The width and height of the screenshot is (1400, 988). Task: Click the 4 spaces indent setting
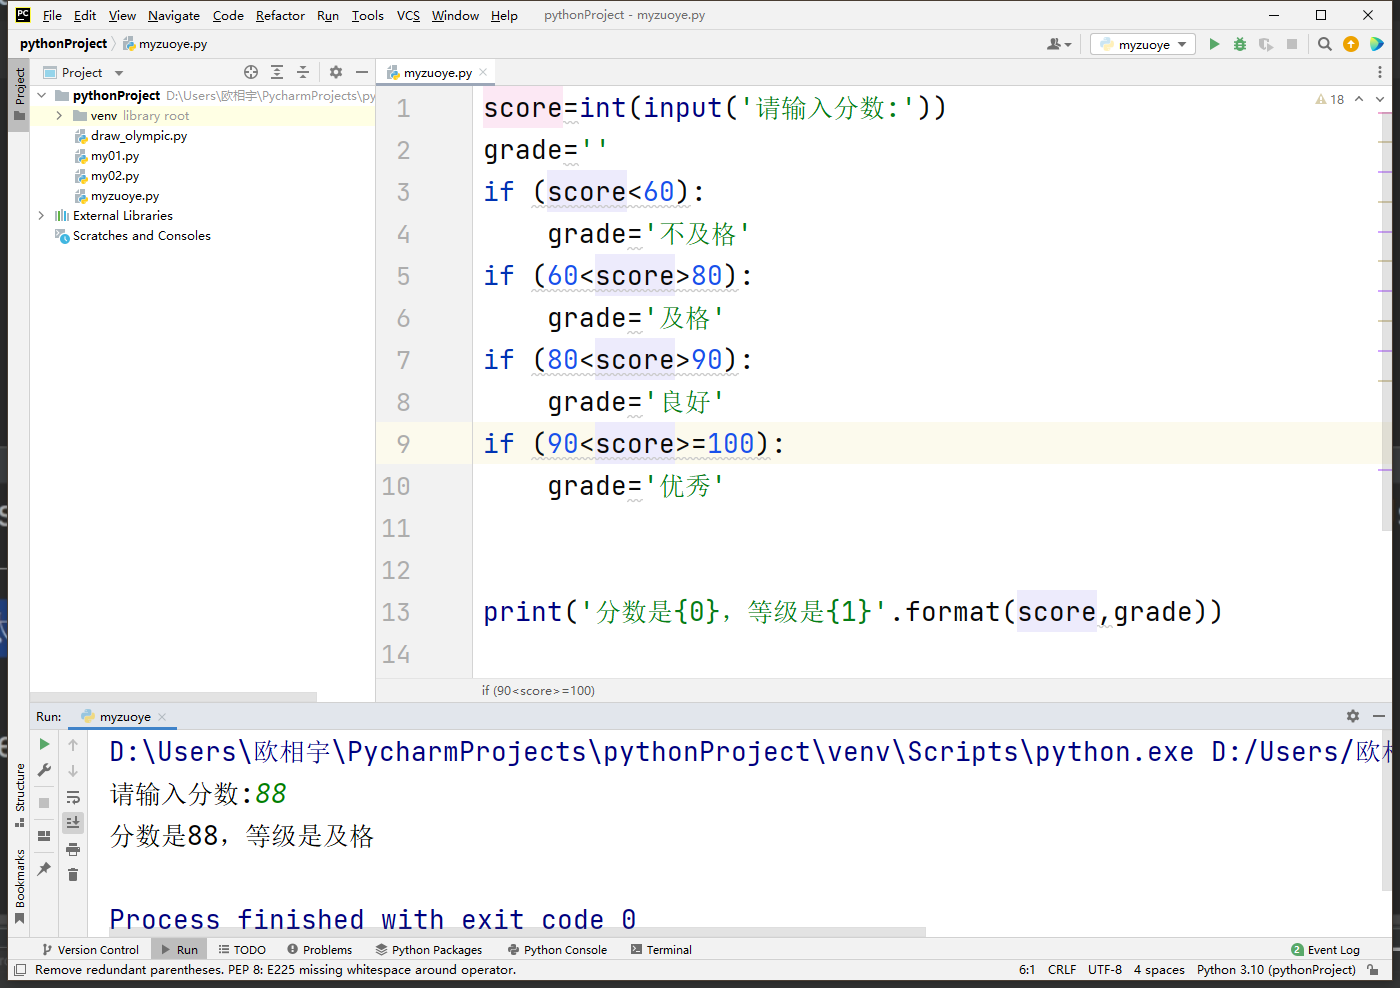(x=1159, y=970)
